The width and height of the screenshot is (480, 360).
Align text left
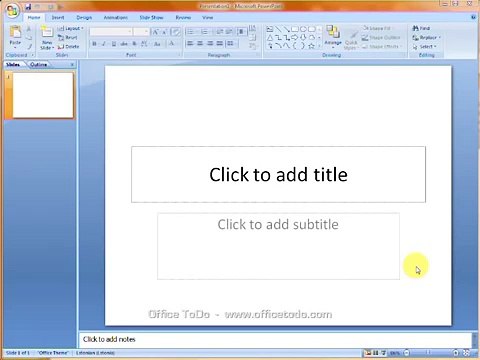[190, 43]
